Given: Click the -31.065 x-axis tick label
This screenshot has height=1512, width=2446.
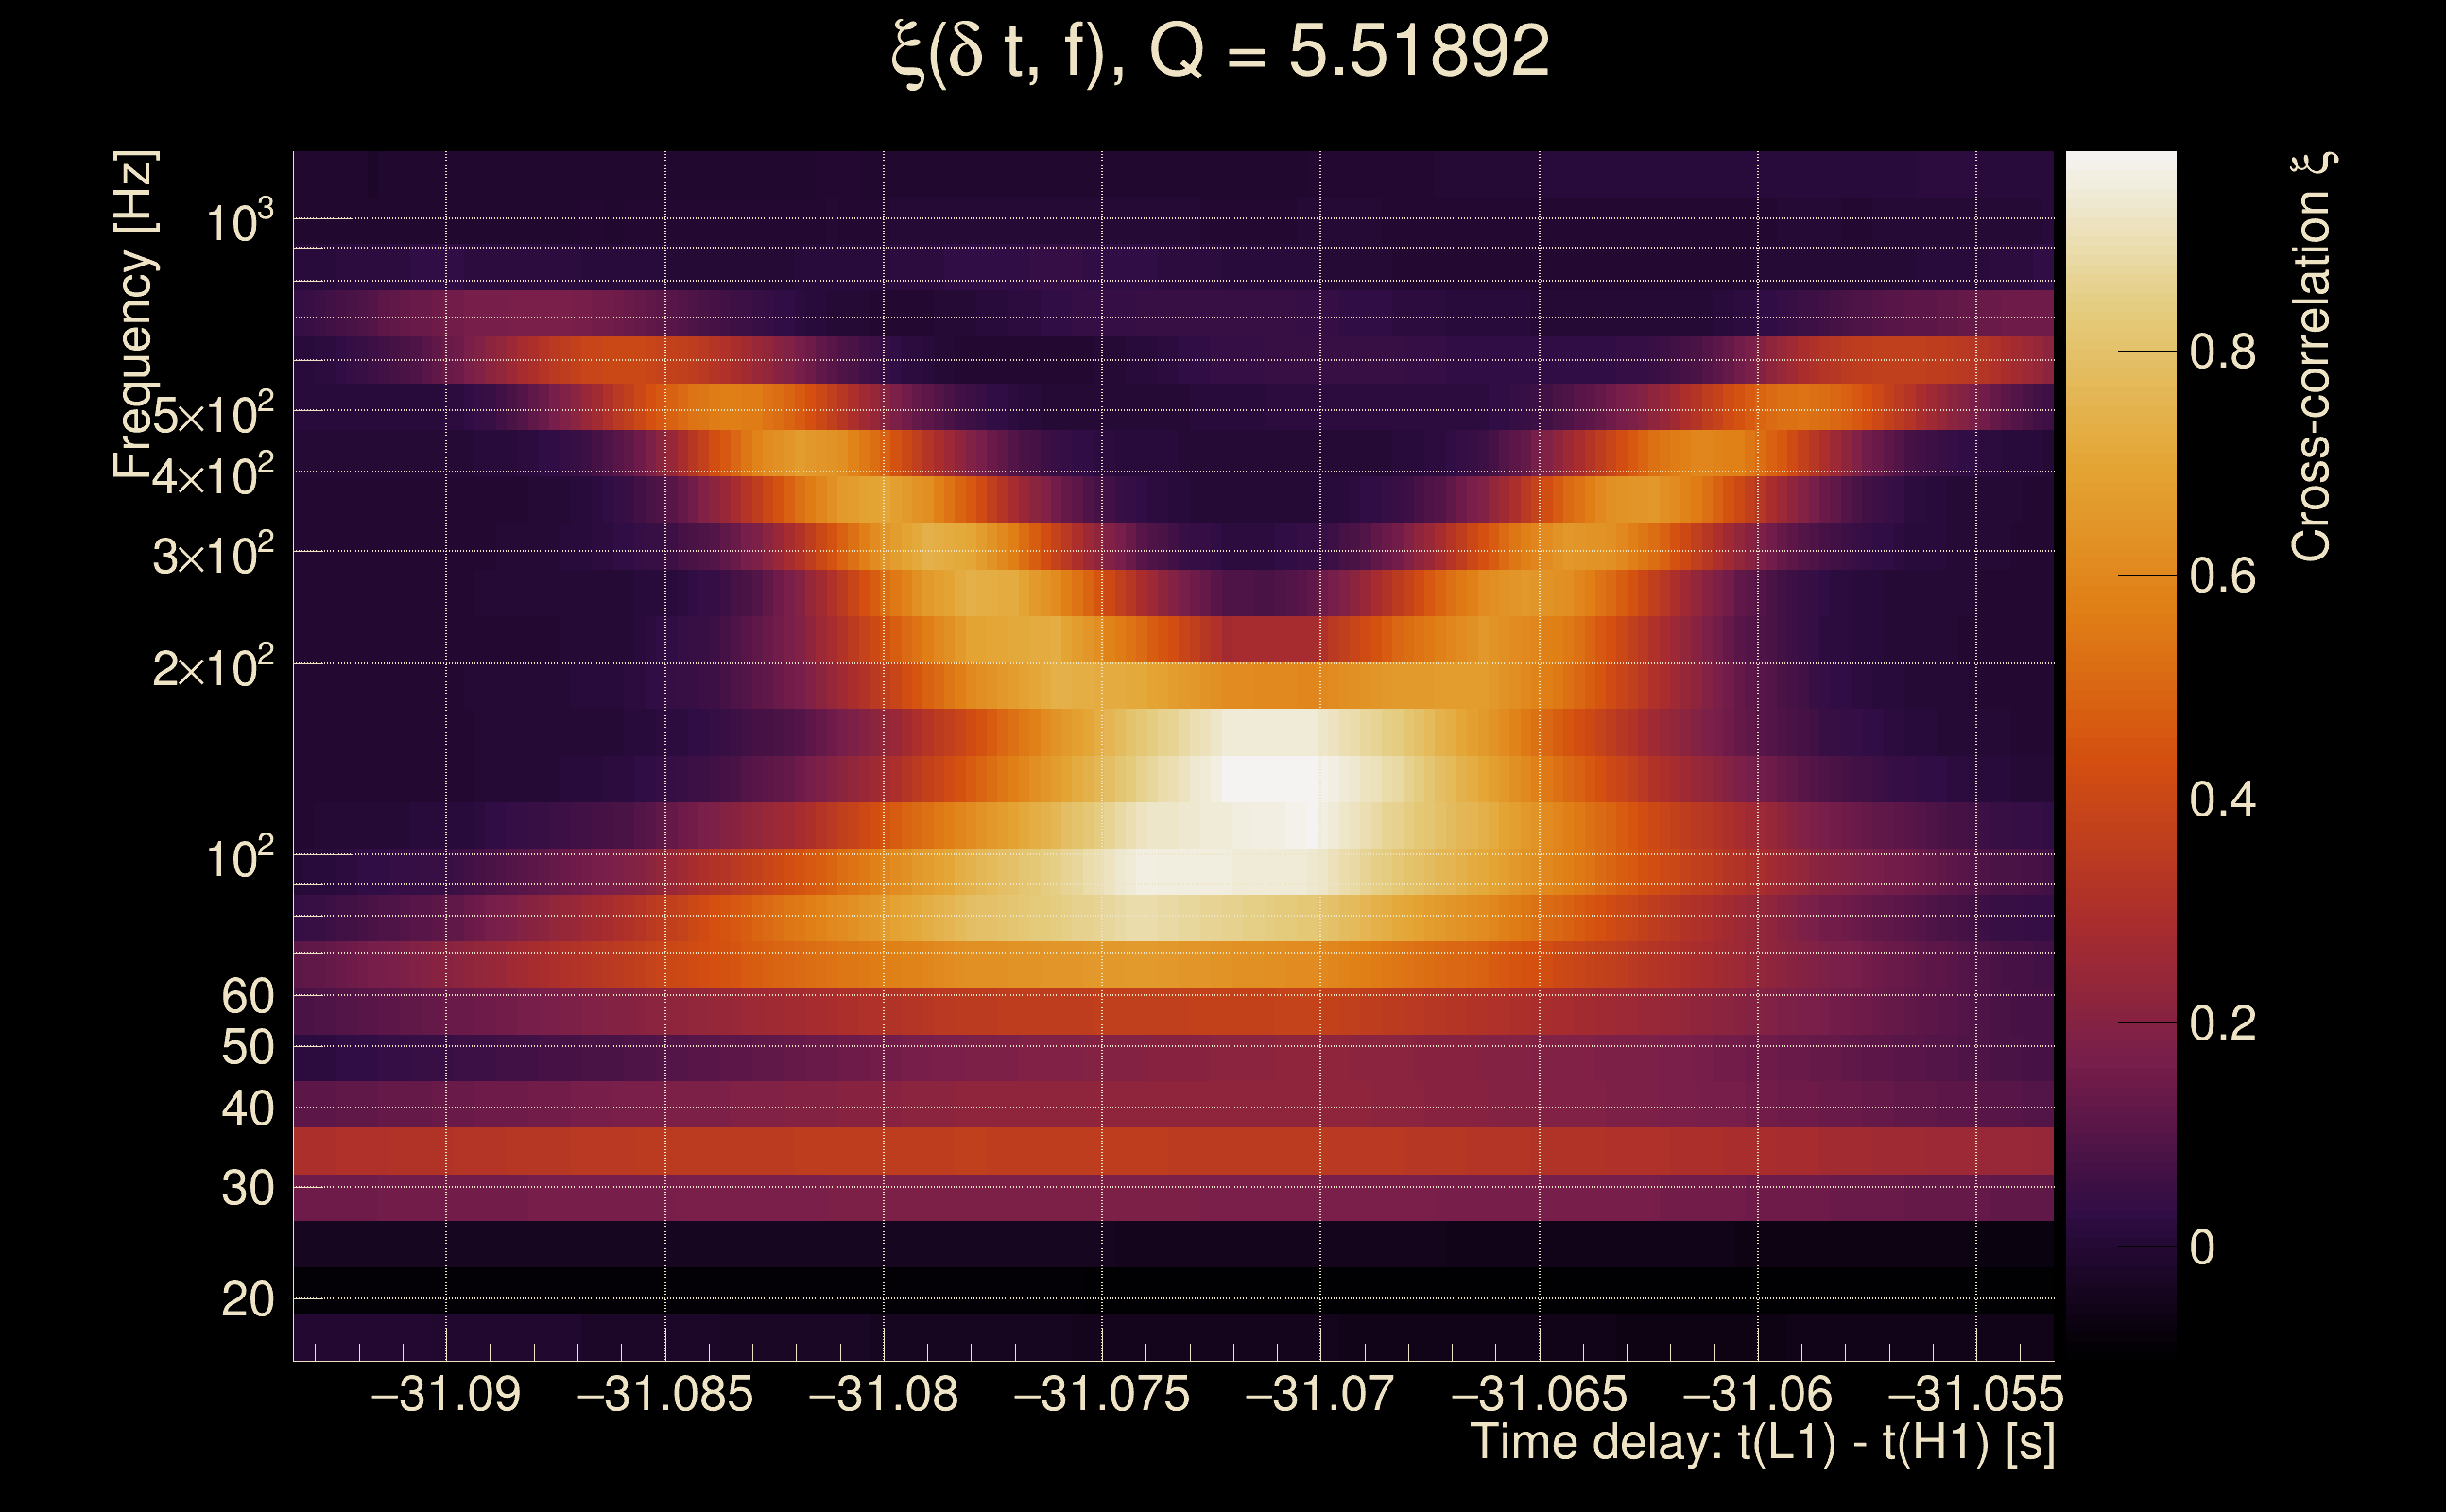Looking at the screenshot, I should 1539,1394.
